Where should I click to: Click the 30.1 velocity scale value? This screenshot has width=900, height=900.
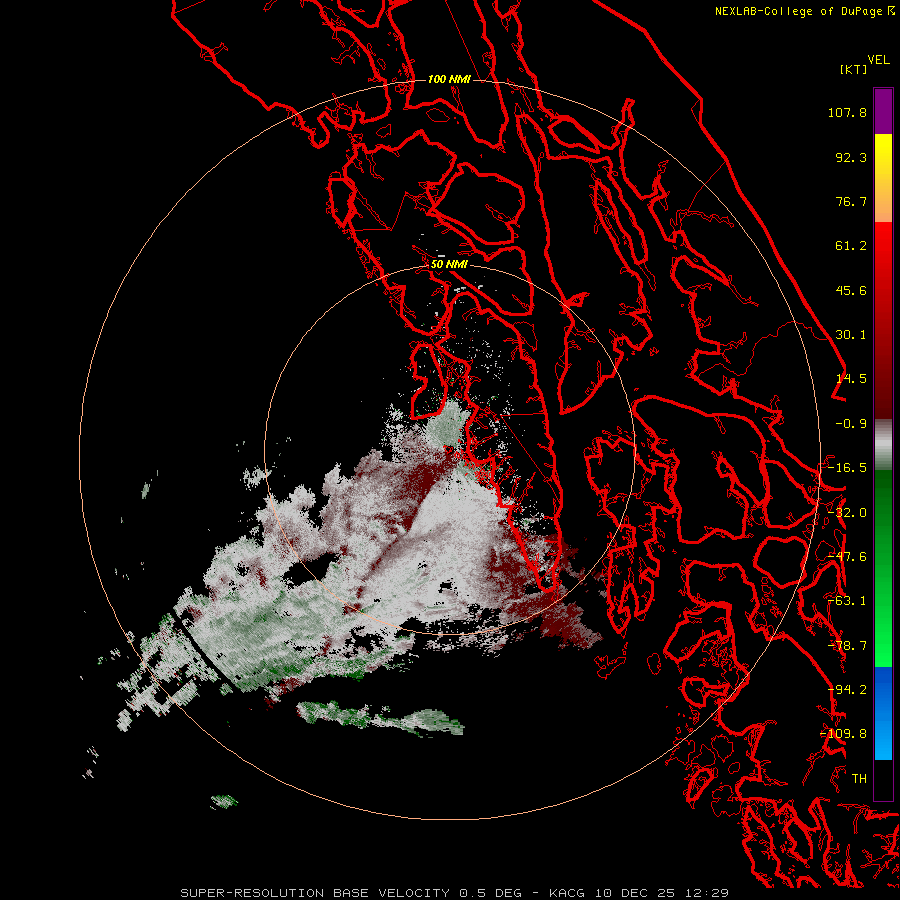click(851, 335)
